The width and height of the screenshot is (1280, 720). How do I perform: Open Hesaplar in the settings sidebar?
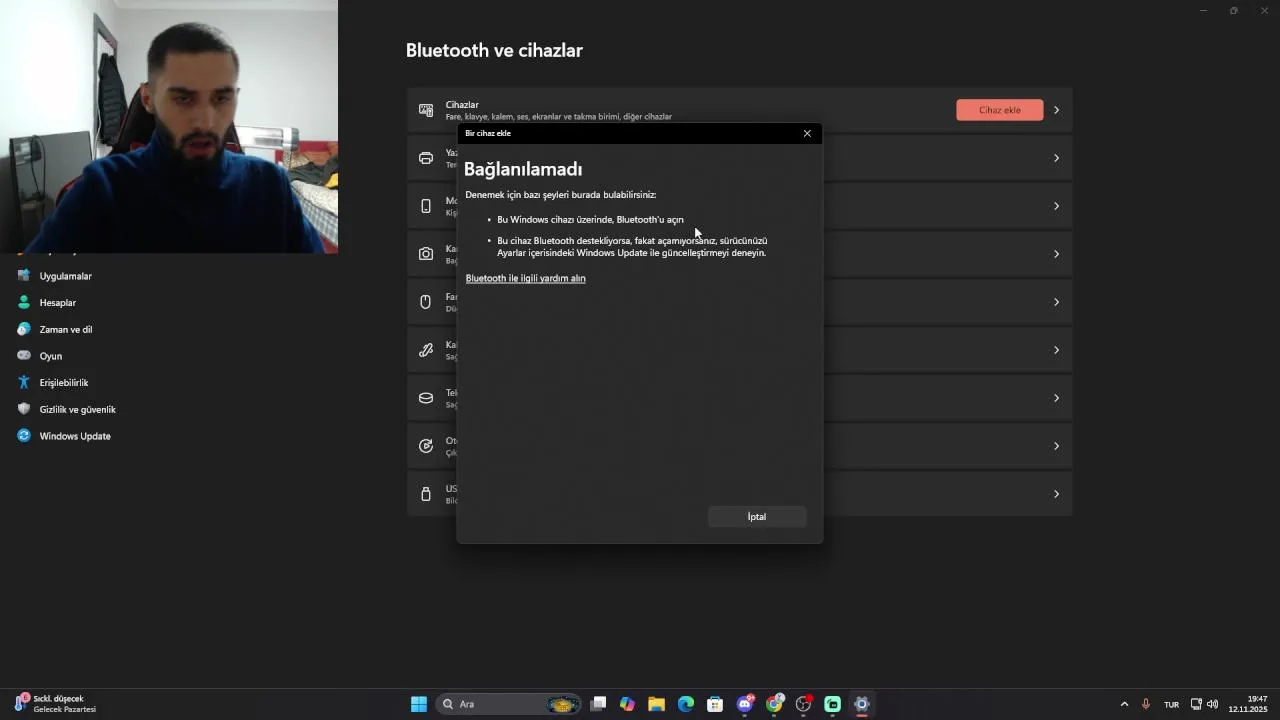coord(57,303)
